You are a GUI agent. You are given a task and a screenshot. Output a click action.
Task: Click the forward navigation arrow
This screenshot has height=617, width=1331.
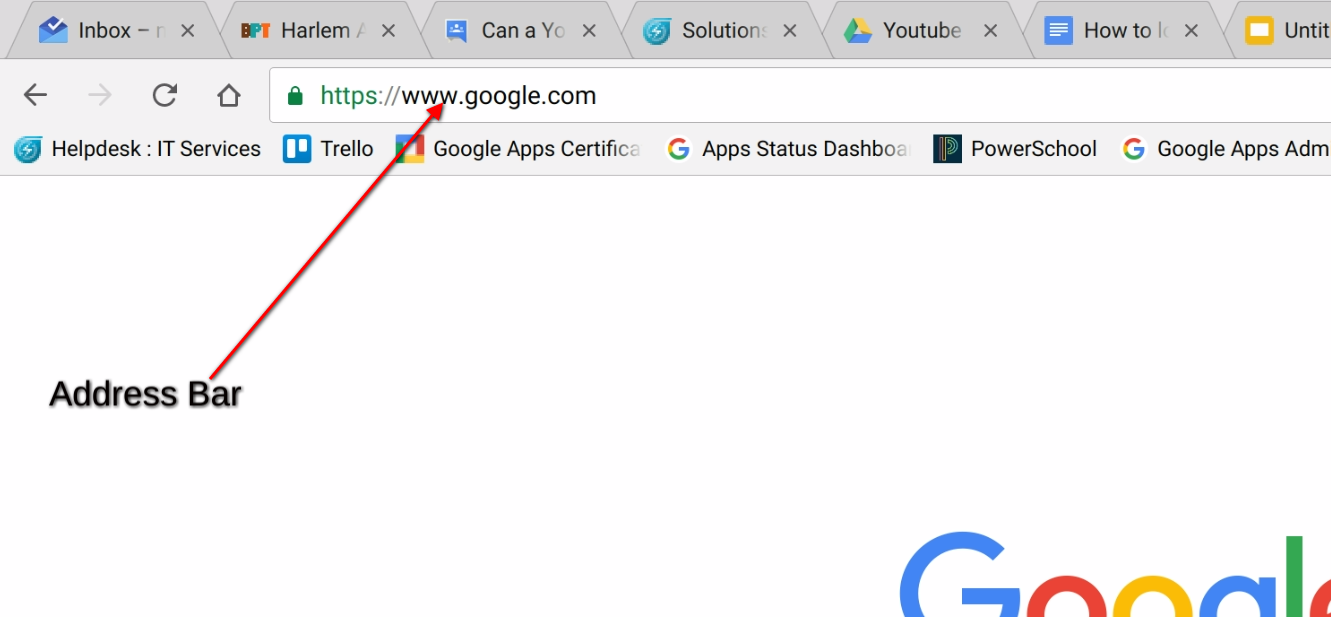coord(100,95)
